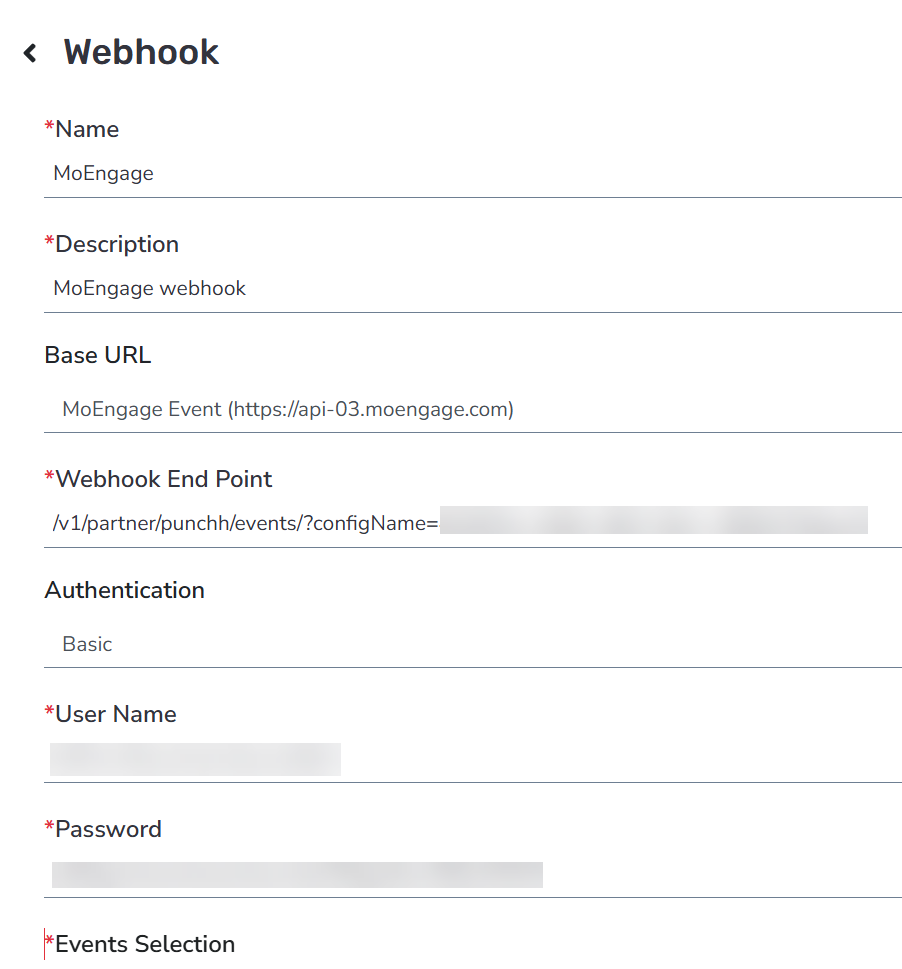Click the Name field label
This screenshot has height=969, width=902.
(x=87, y=129)
